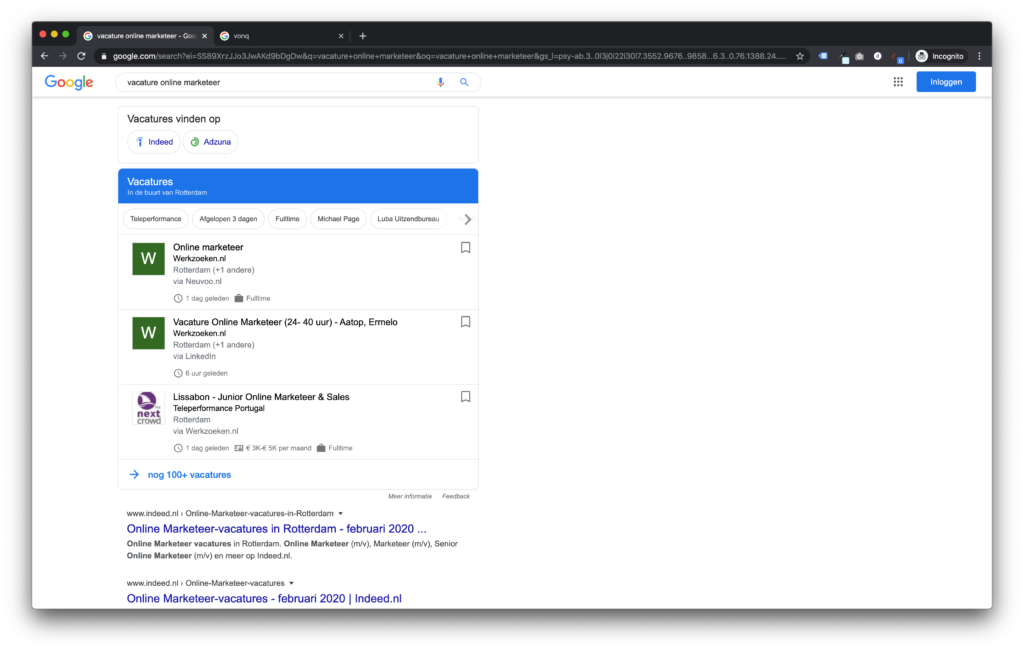Open a new tab with the plus button
This screenshot has height=651, width=1024.
pos(362,36)
